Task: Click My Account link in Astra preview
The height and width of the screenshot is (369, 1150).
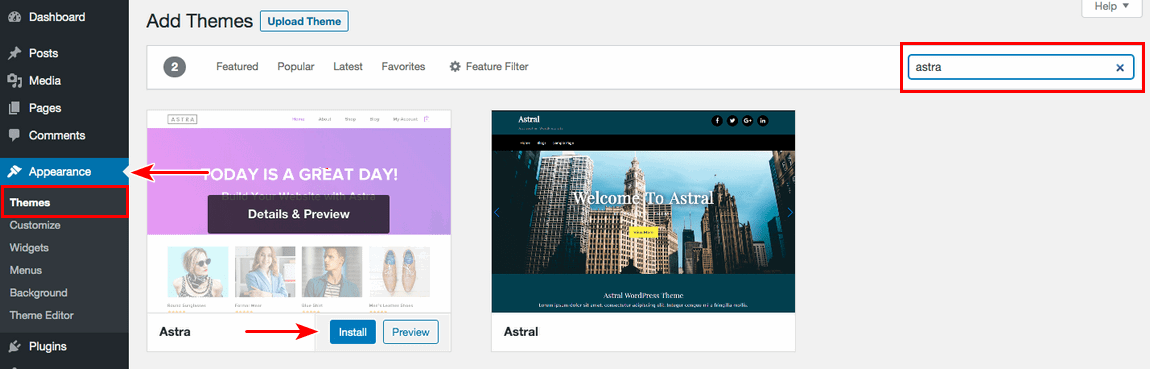Action: click(405, 119)
